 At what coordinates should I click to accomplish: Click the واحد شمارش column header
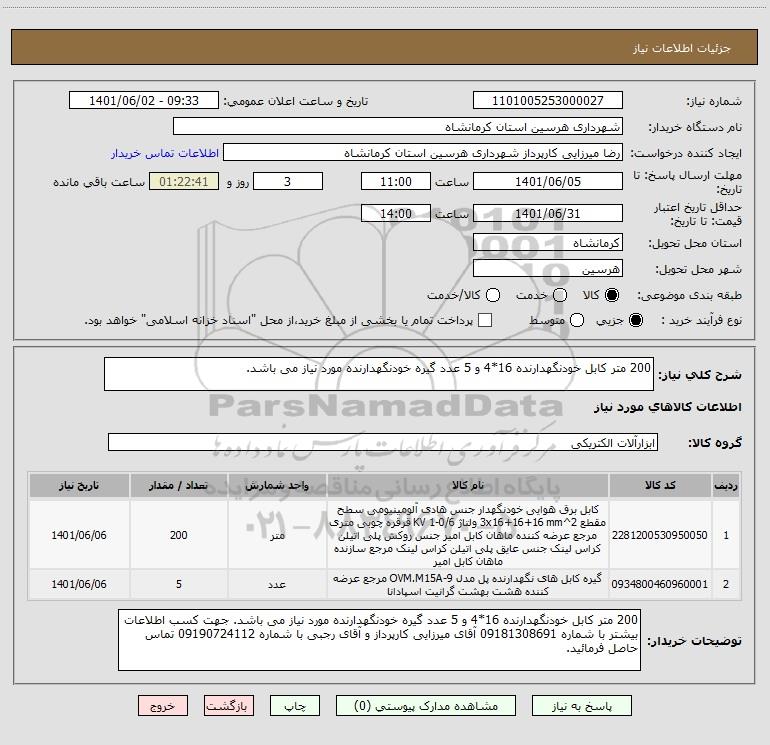tap(277, 485)
